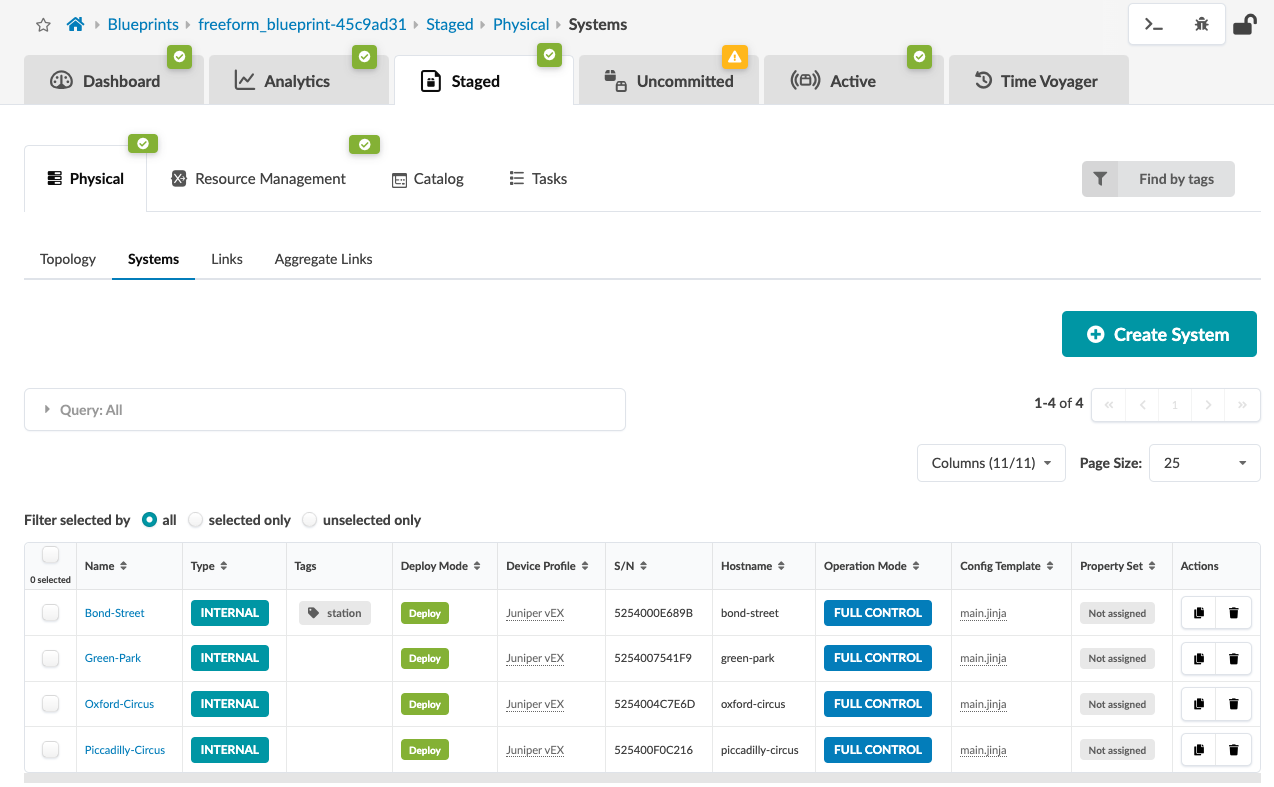
Task: Click the home icon in breadcrumb
Action: tap(75, 24)
